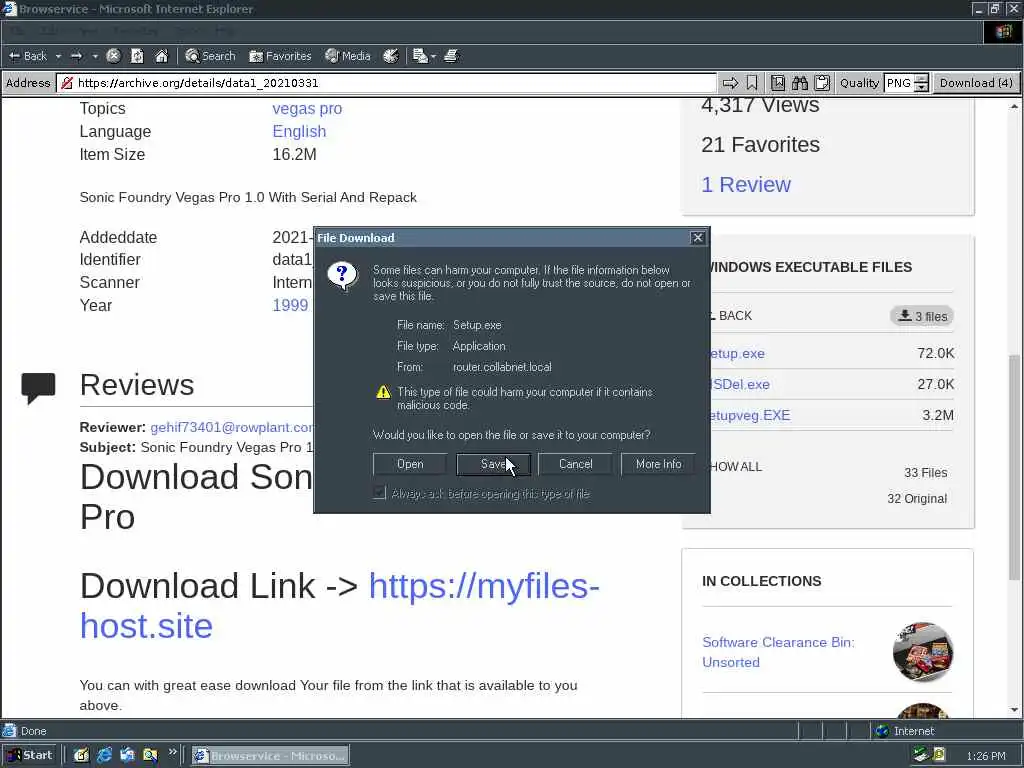Click the Outlook Express quick launch icon

tap(127, 756)
